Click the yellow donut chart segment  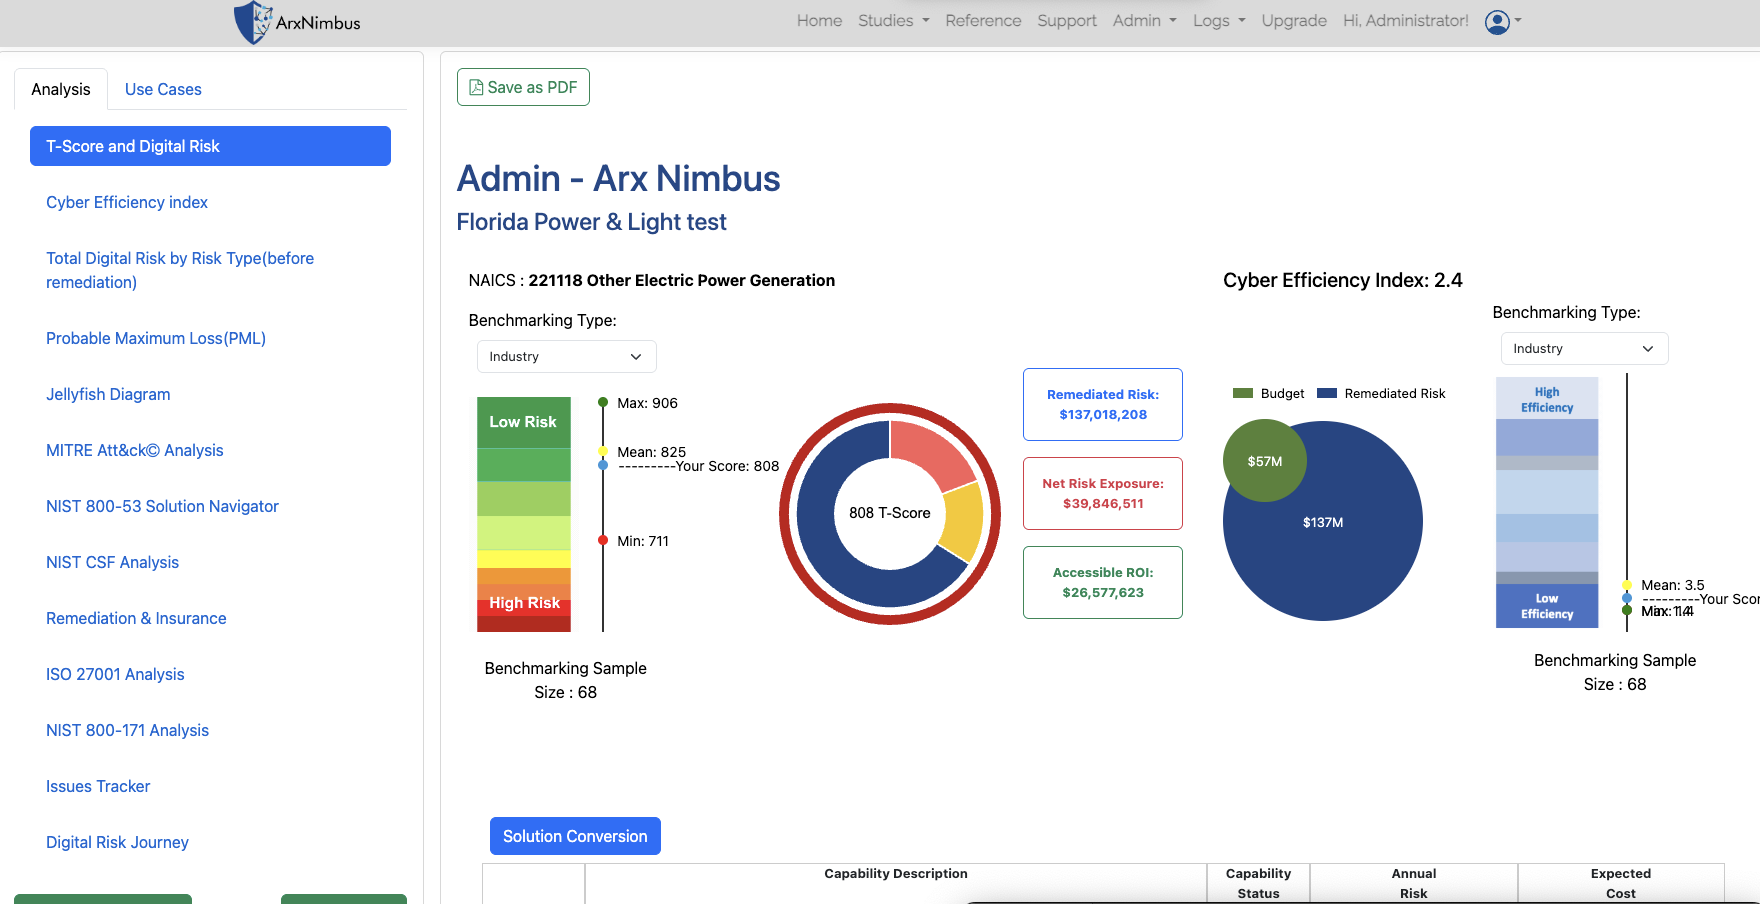click(964, 522)
